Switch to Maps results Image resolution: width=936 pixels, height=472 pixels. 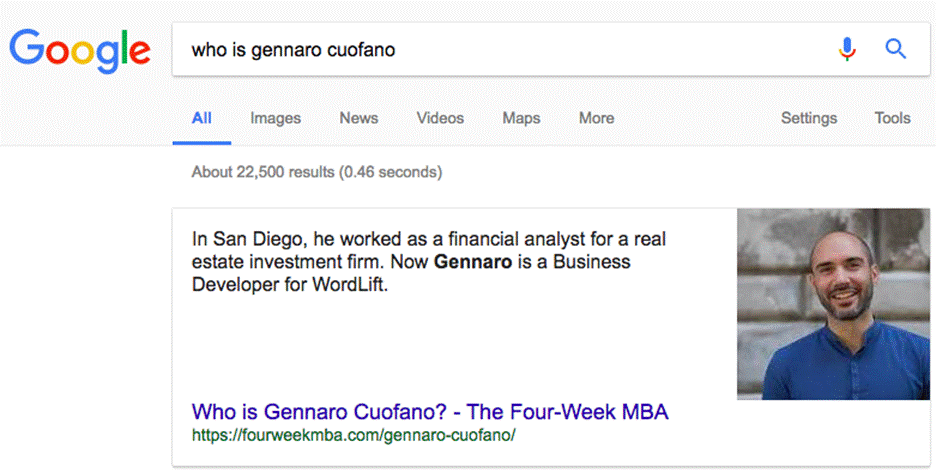click(x=521, y=118)
